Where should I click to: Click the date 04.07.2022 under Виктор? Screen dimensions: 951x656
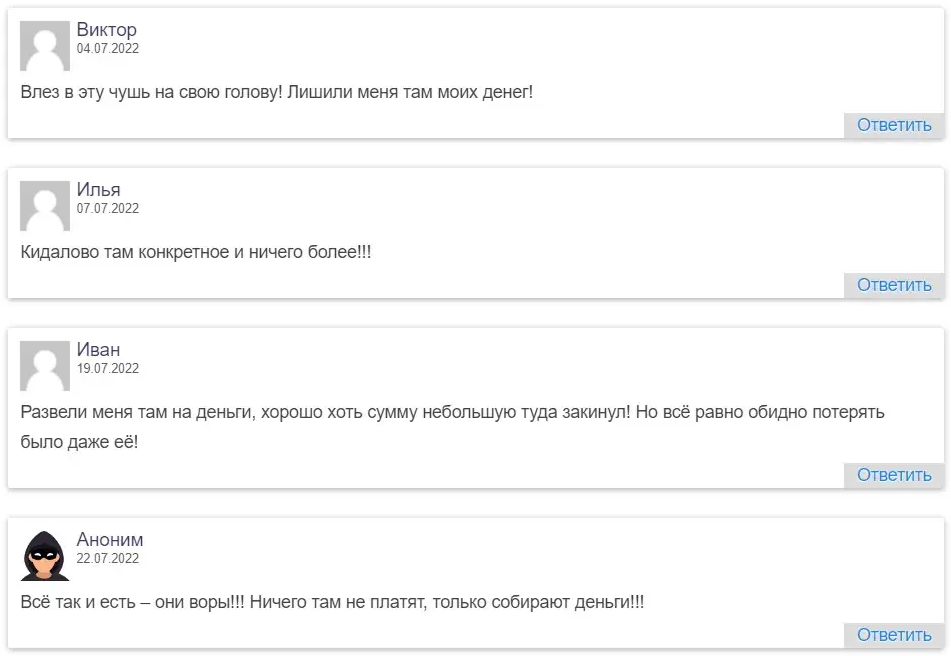point(106,47)
